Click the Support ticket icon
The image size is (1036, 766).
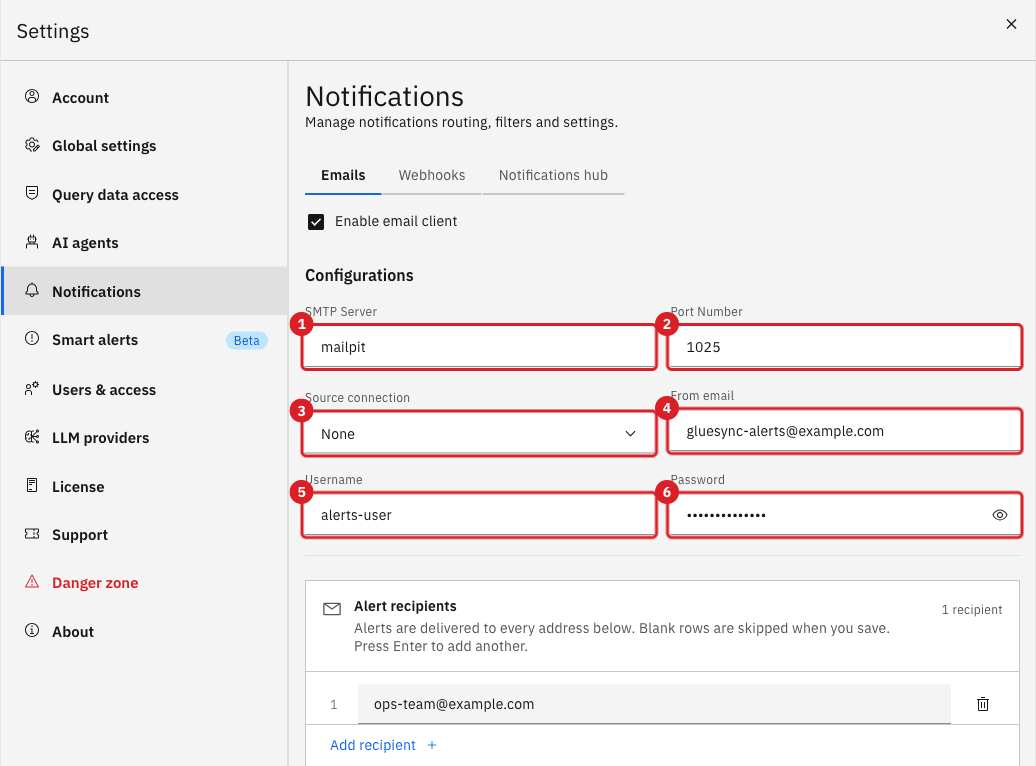[x=32, y=534]
